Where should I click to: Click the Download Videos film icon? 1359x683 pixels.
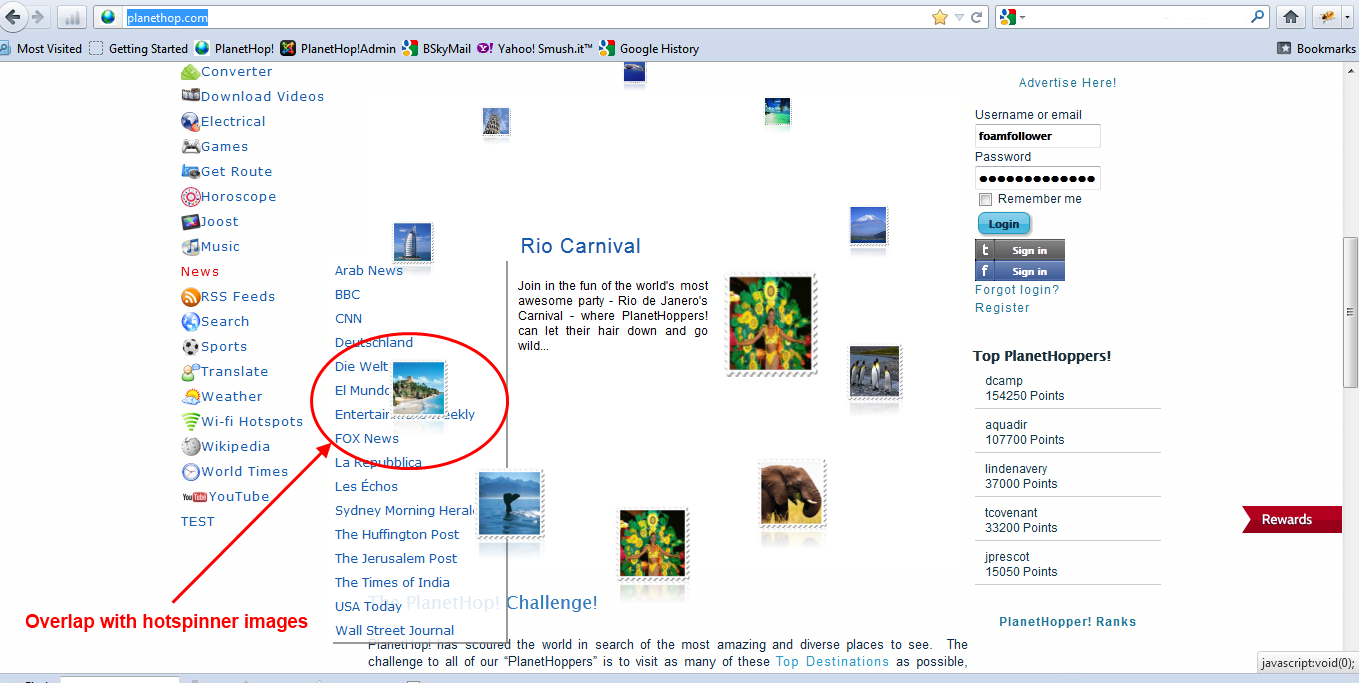[x=190, y=96]
